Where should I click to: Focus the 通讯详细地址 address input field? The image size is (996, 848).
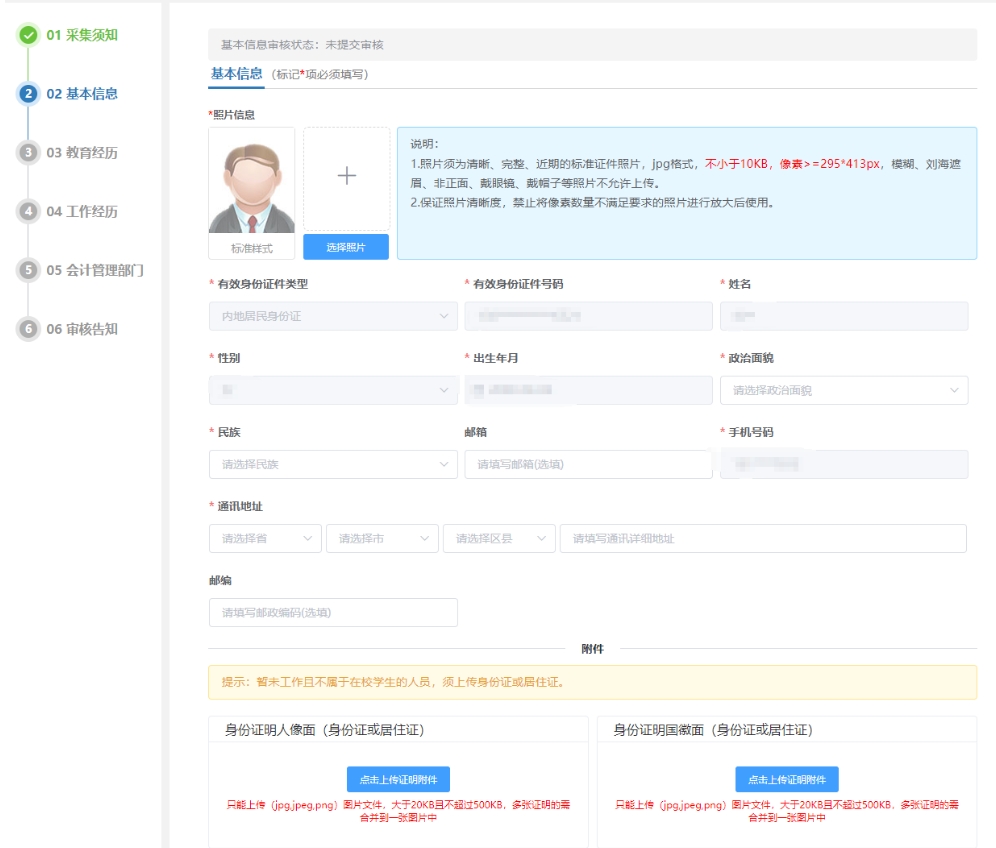(762, 538)
